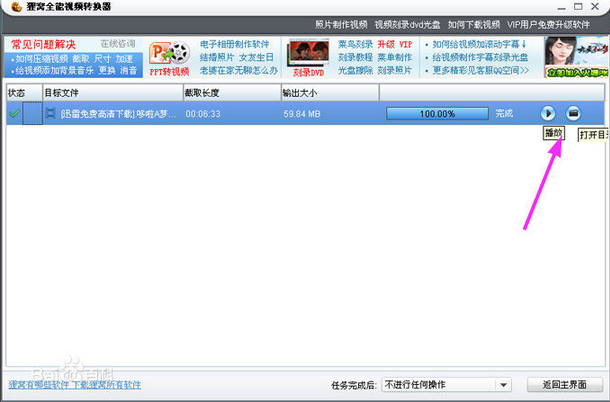Click the app logo in title bar
This screenshot has width=610, height=402.
point(16,7)
